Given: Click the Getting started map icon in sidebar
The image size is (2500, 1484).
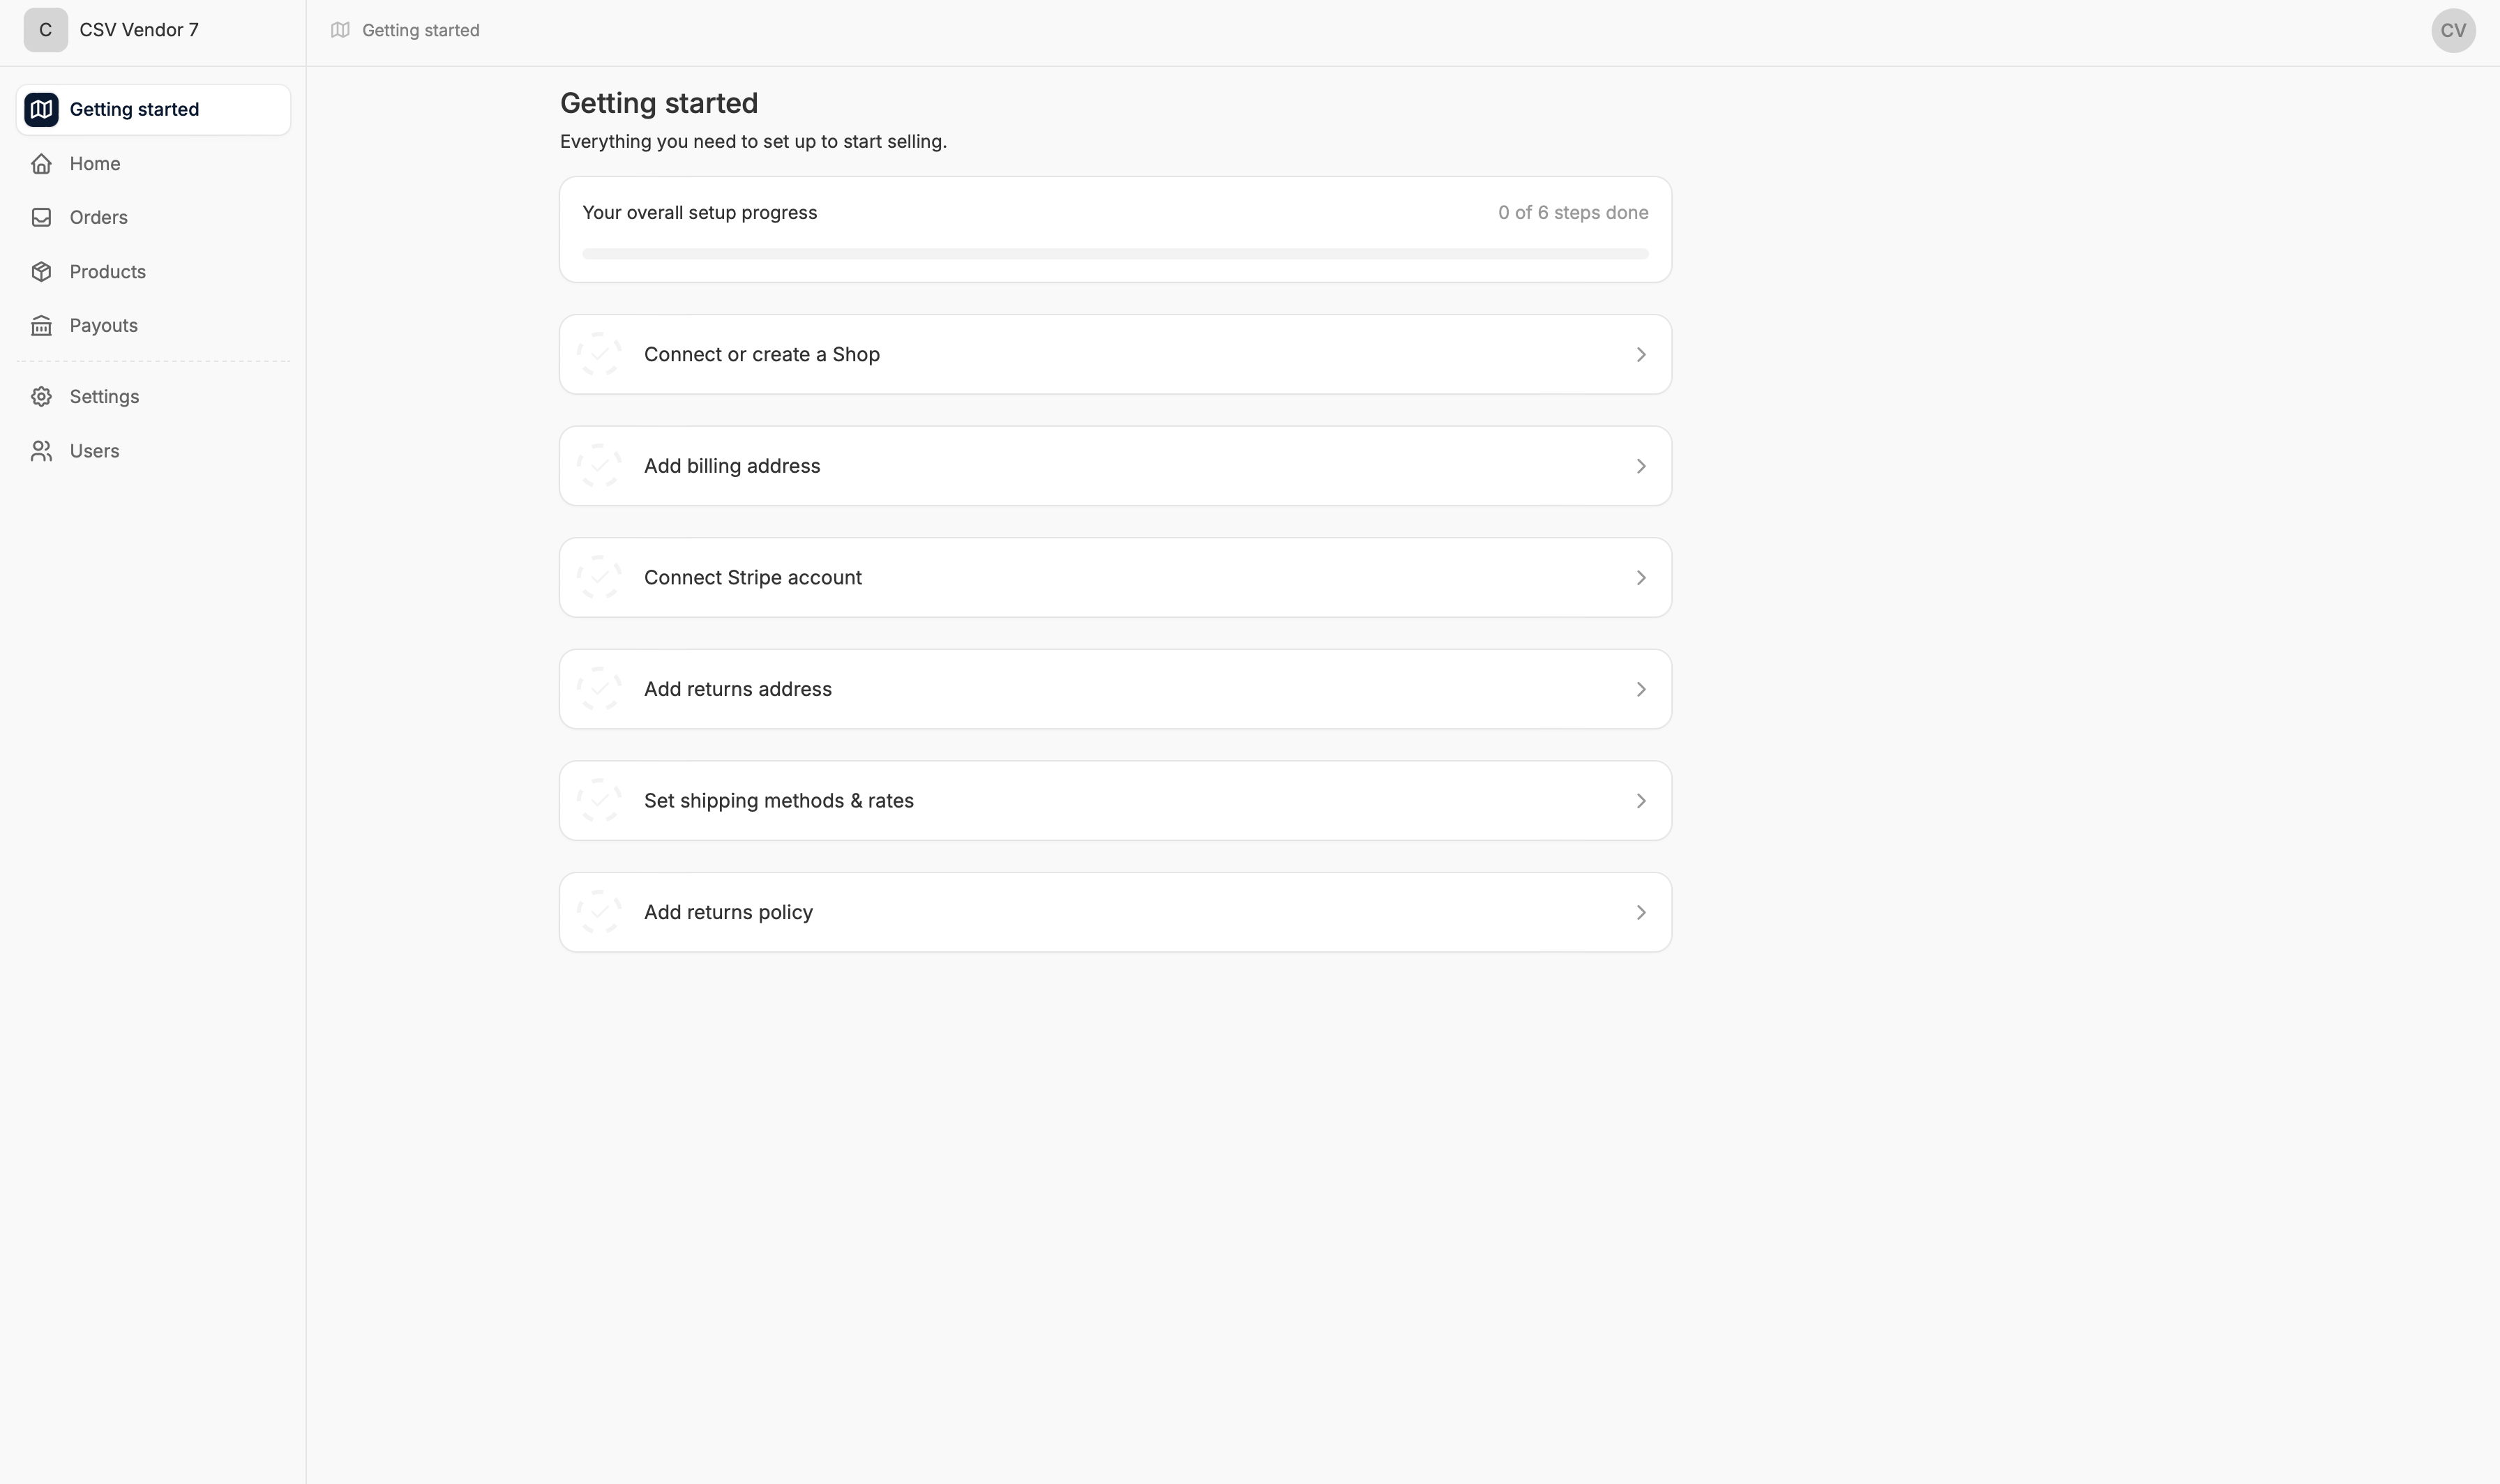Looking at the screenshot, I should (41, 109).
